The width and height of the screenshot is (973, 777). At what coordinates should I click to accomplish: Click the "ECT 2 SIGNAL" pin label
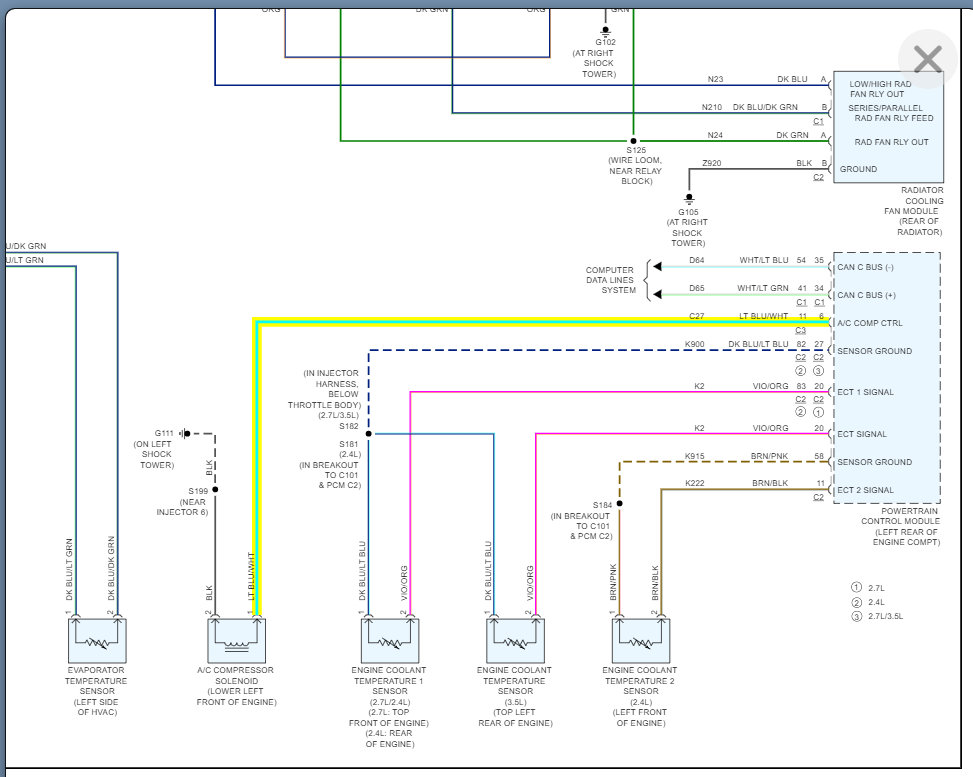865,490
